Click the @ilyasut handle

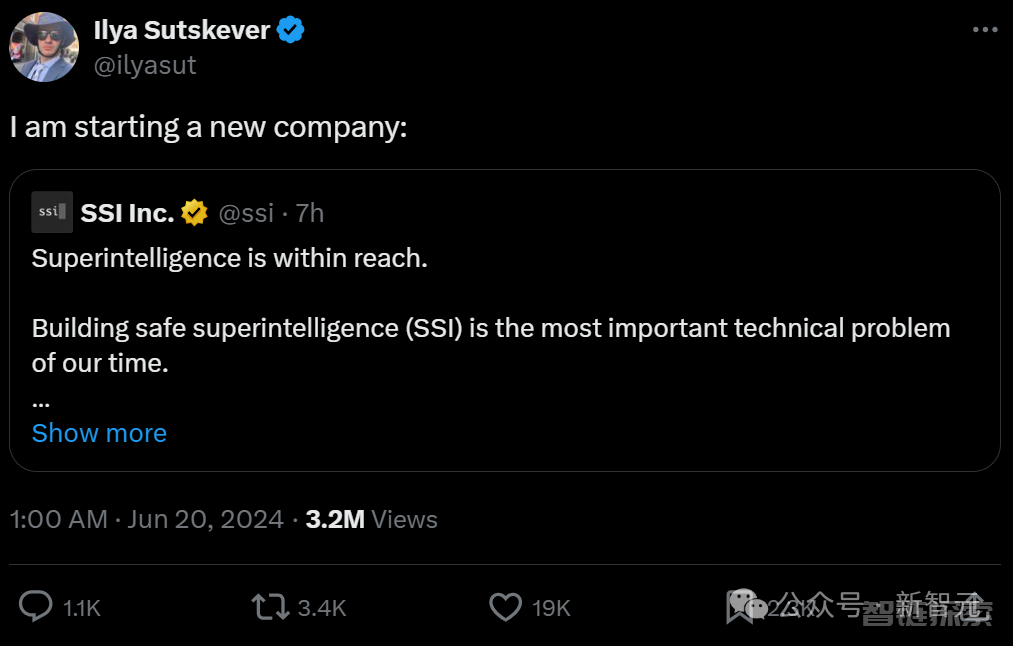tap(145, 65)
